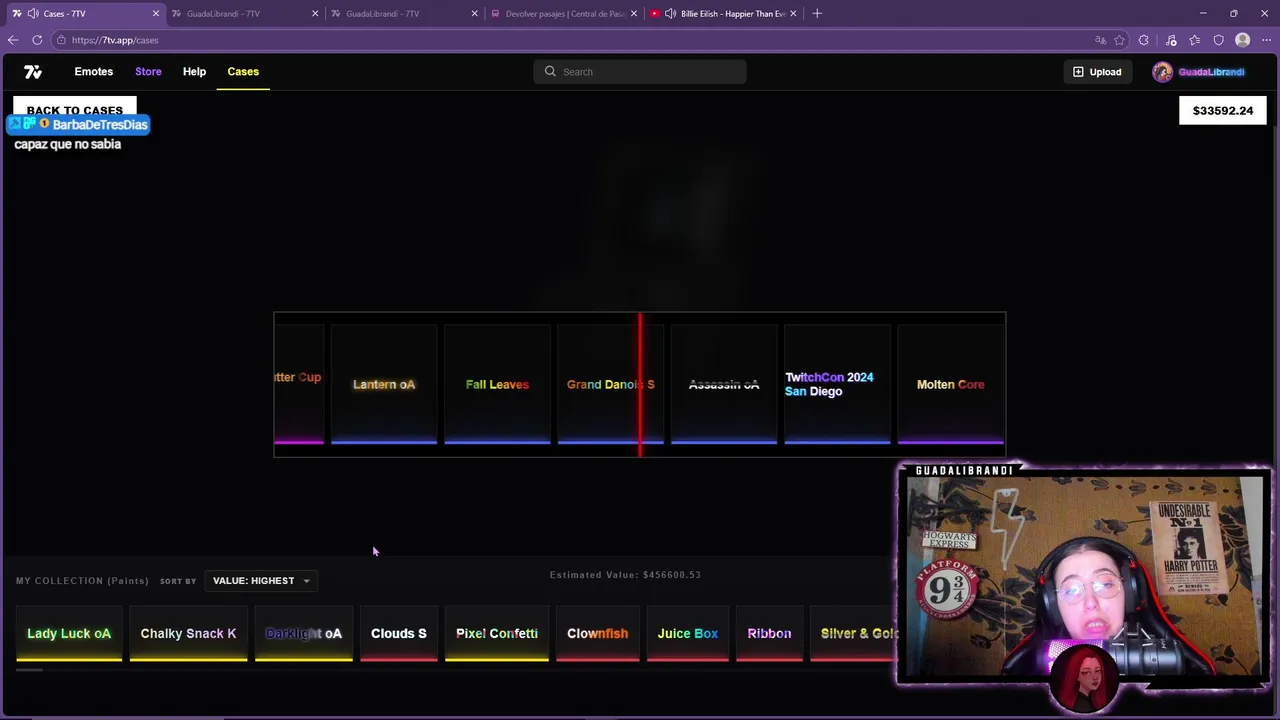Select Assassin oA paint in roller

click(x=724, y=385)
